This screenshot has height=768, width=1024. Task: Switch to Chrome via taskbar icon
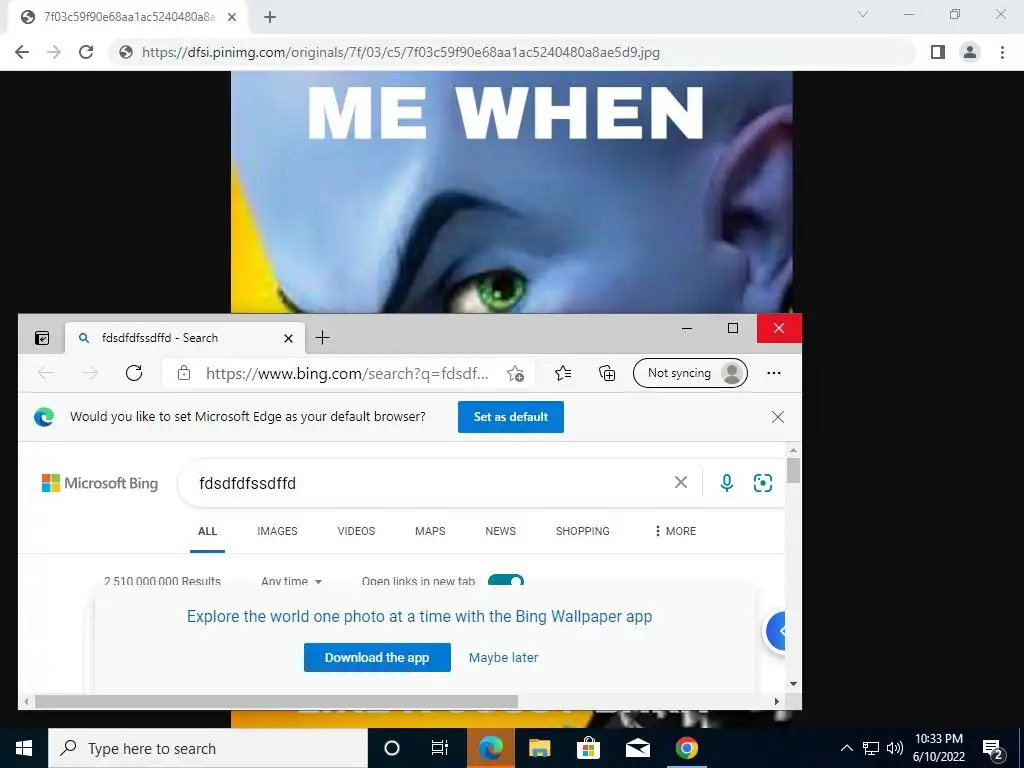pos(686,748)
